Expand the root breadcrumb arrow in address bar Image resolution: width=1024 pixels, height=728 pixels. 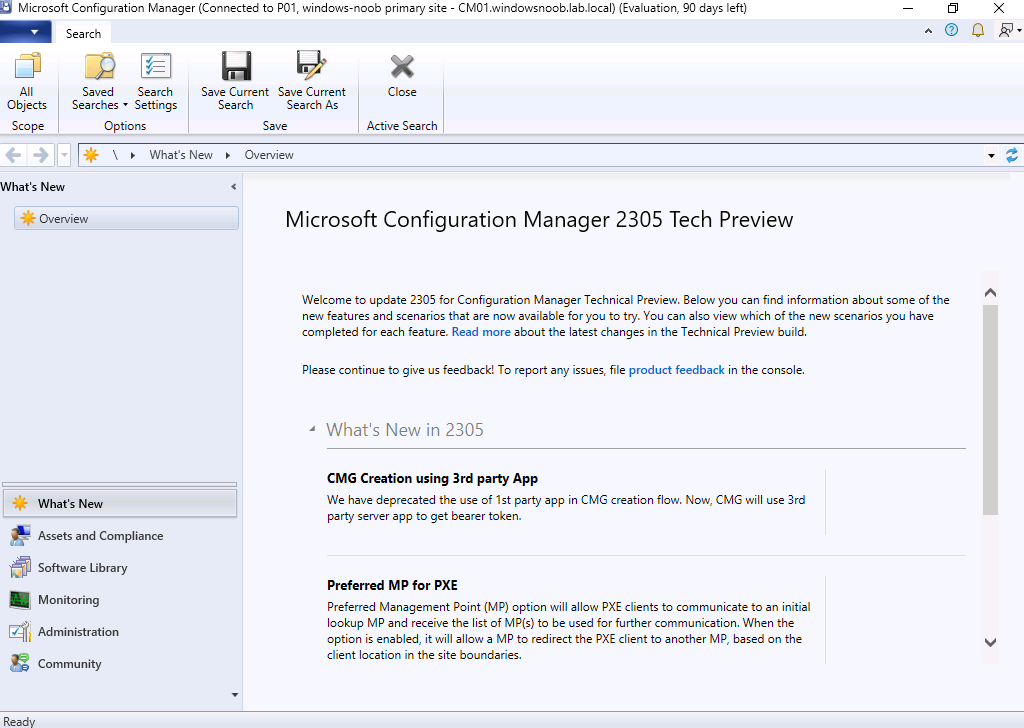pos(133,155)
